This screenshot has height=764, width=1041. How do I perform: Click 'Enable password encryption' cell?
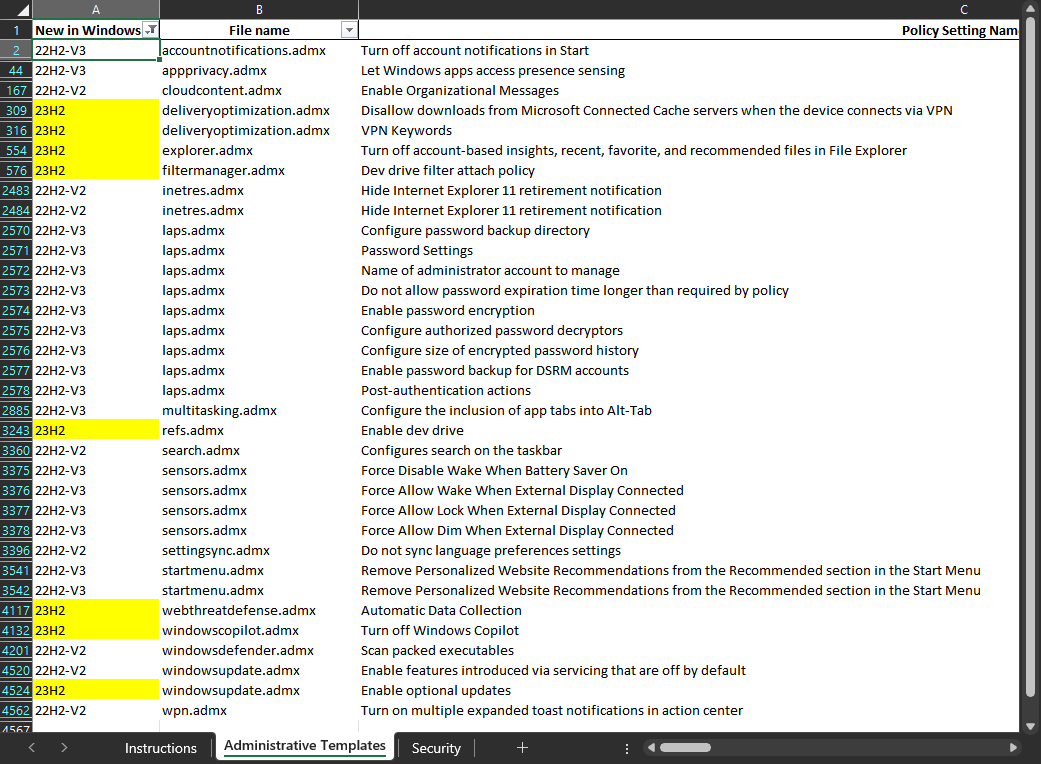click(x=688, y=310)
